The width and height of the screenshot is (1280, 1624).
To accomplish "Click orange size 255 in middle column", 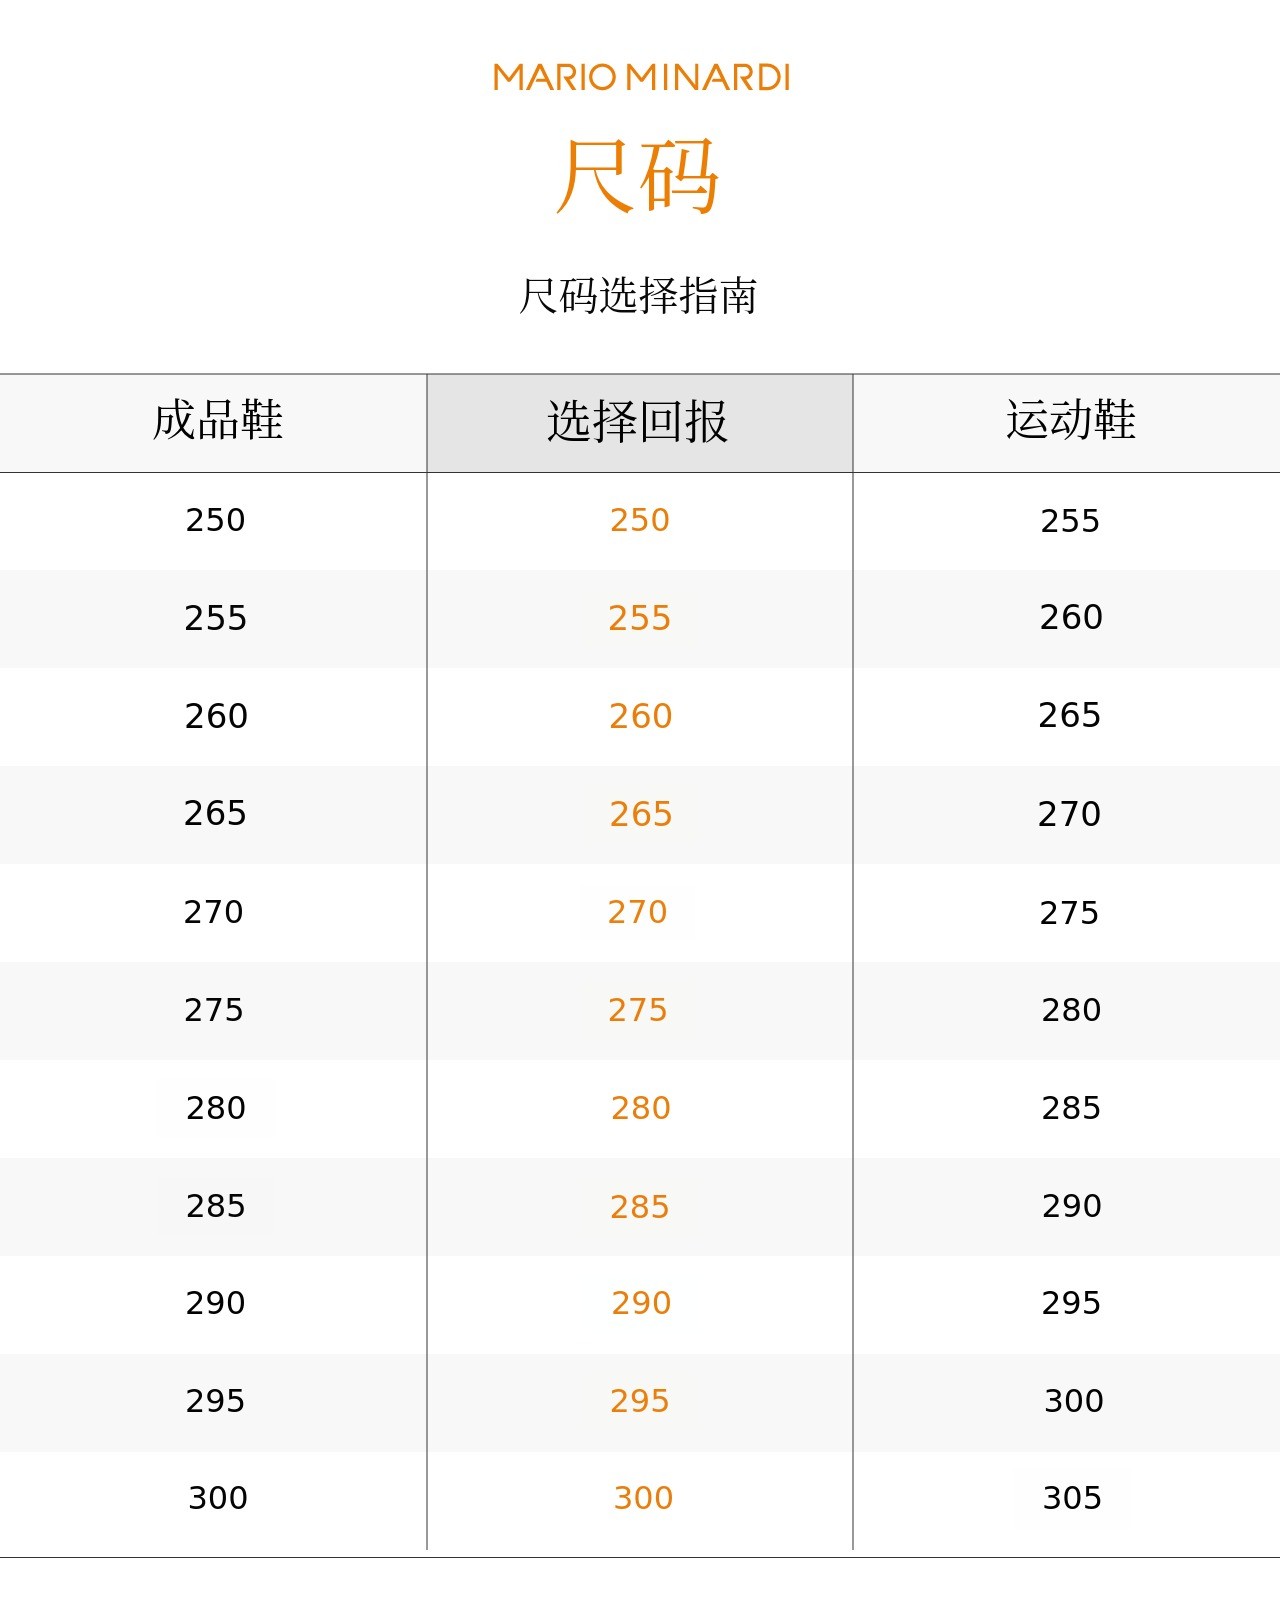I will pos(639,618).
